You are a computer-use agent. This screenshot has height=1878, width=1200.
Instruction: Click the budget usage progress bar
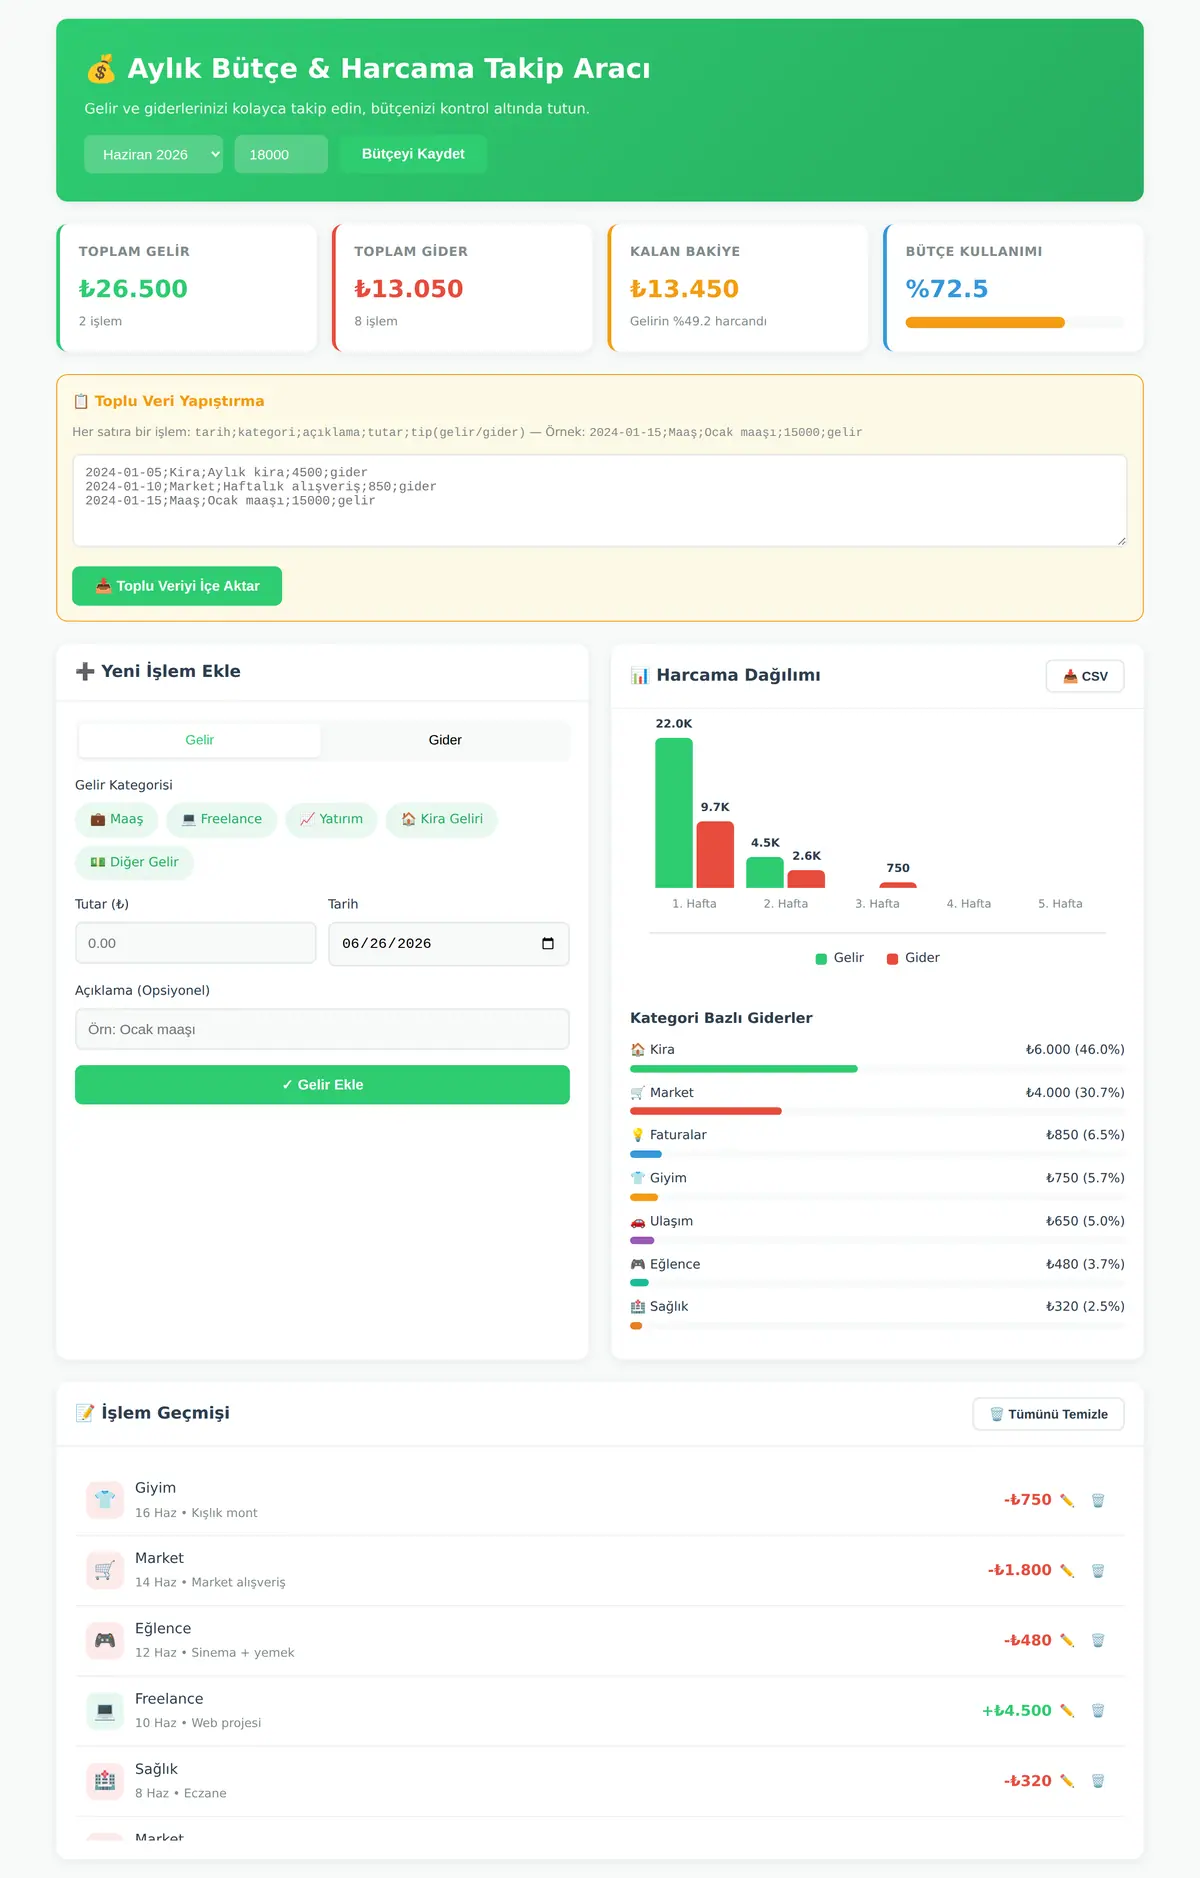[x=1015, y=323]
